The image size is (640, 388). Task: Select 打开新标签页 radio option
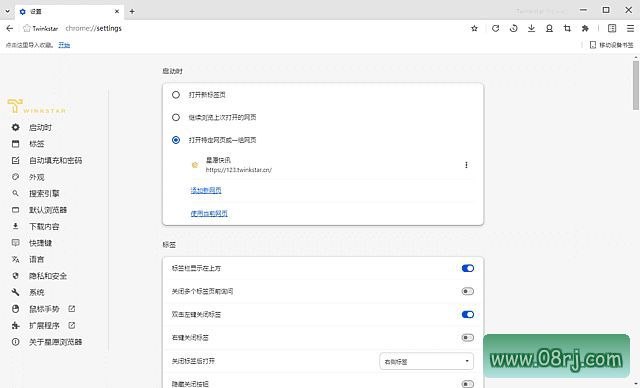[176, 95]
